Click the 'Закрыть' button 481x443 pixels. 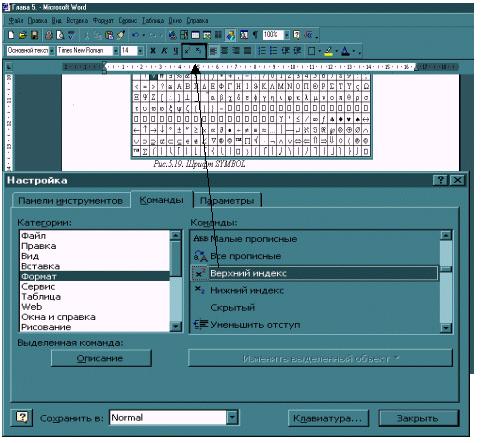(418, 418)
